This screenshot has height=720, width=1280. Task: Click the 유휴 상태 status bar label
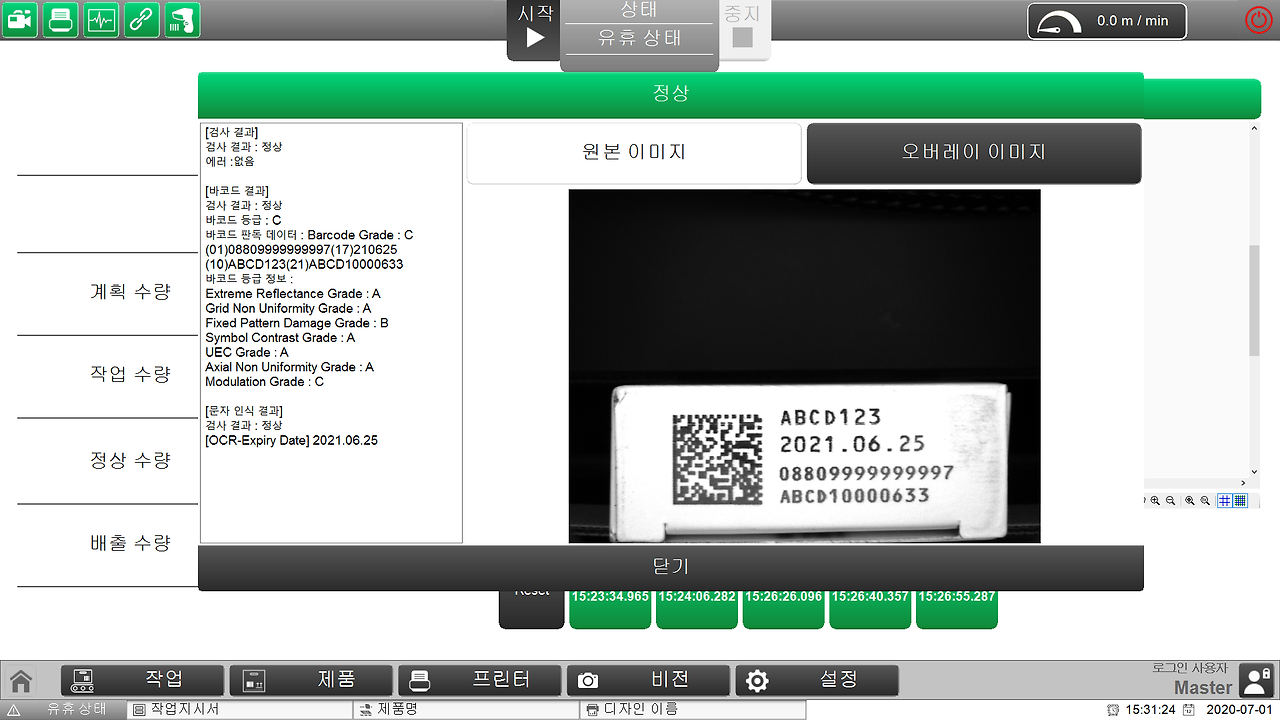(76, 710)
